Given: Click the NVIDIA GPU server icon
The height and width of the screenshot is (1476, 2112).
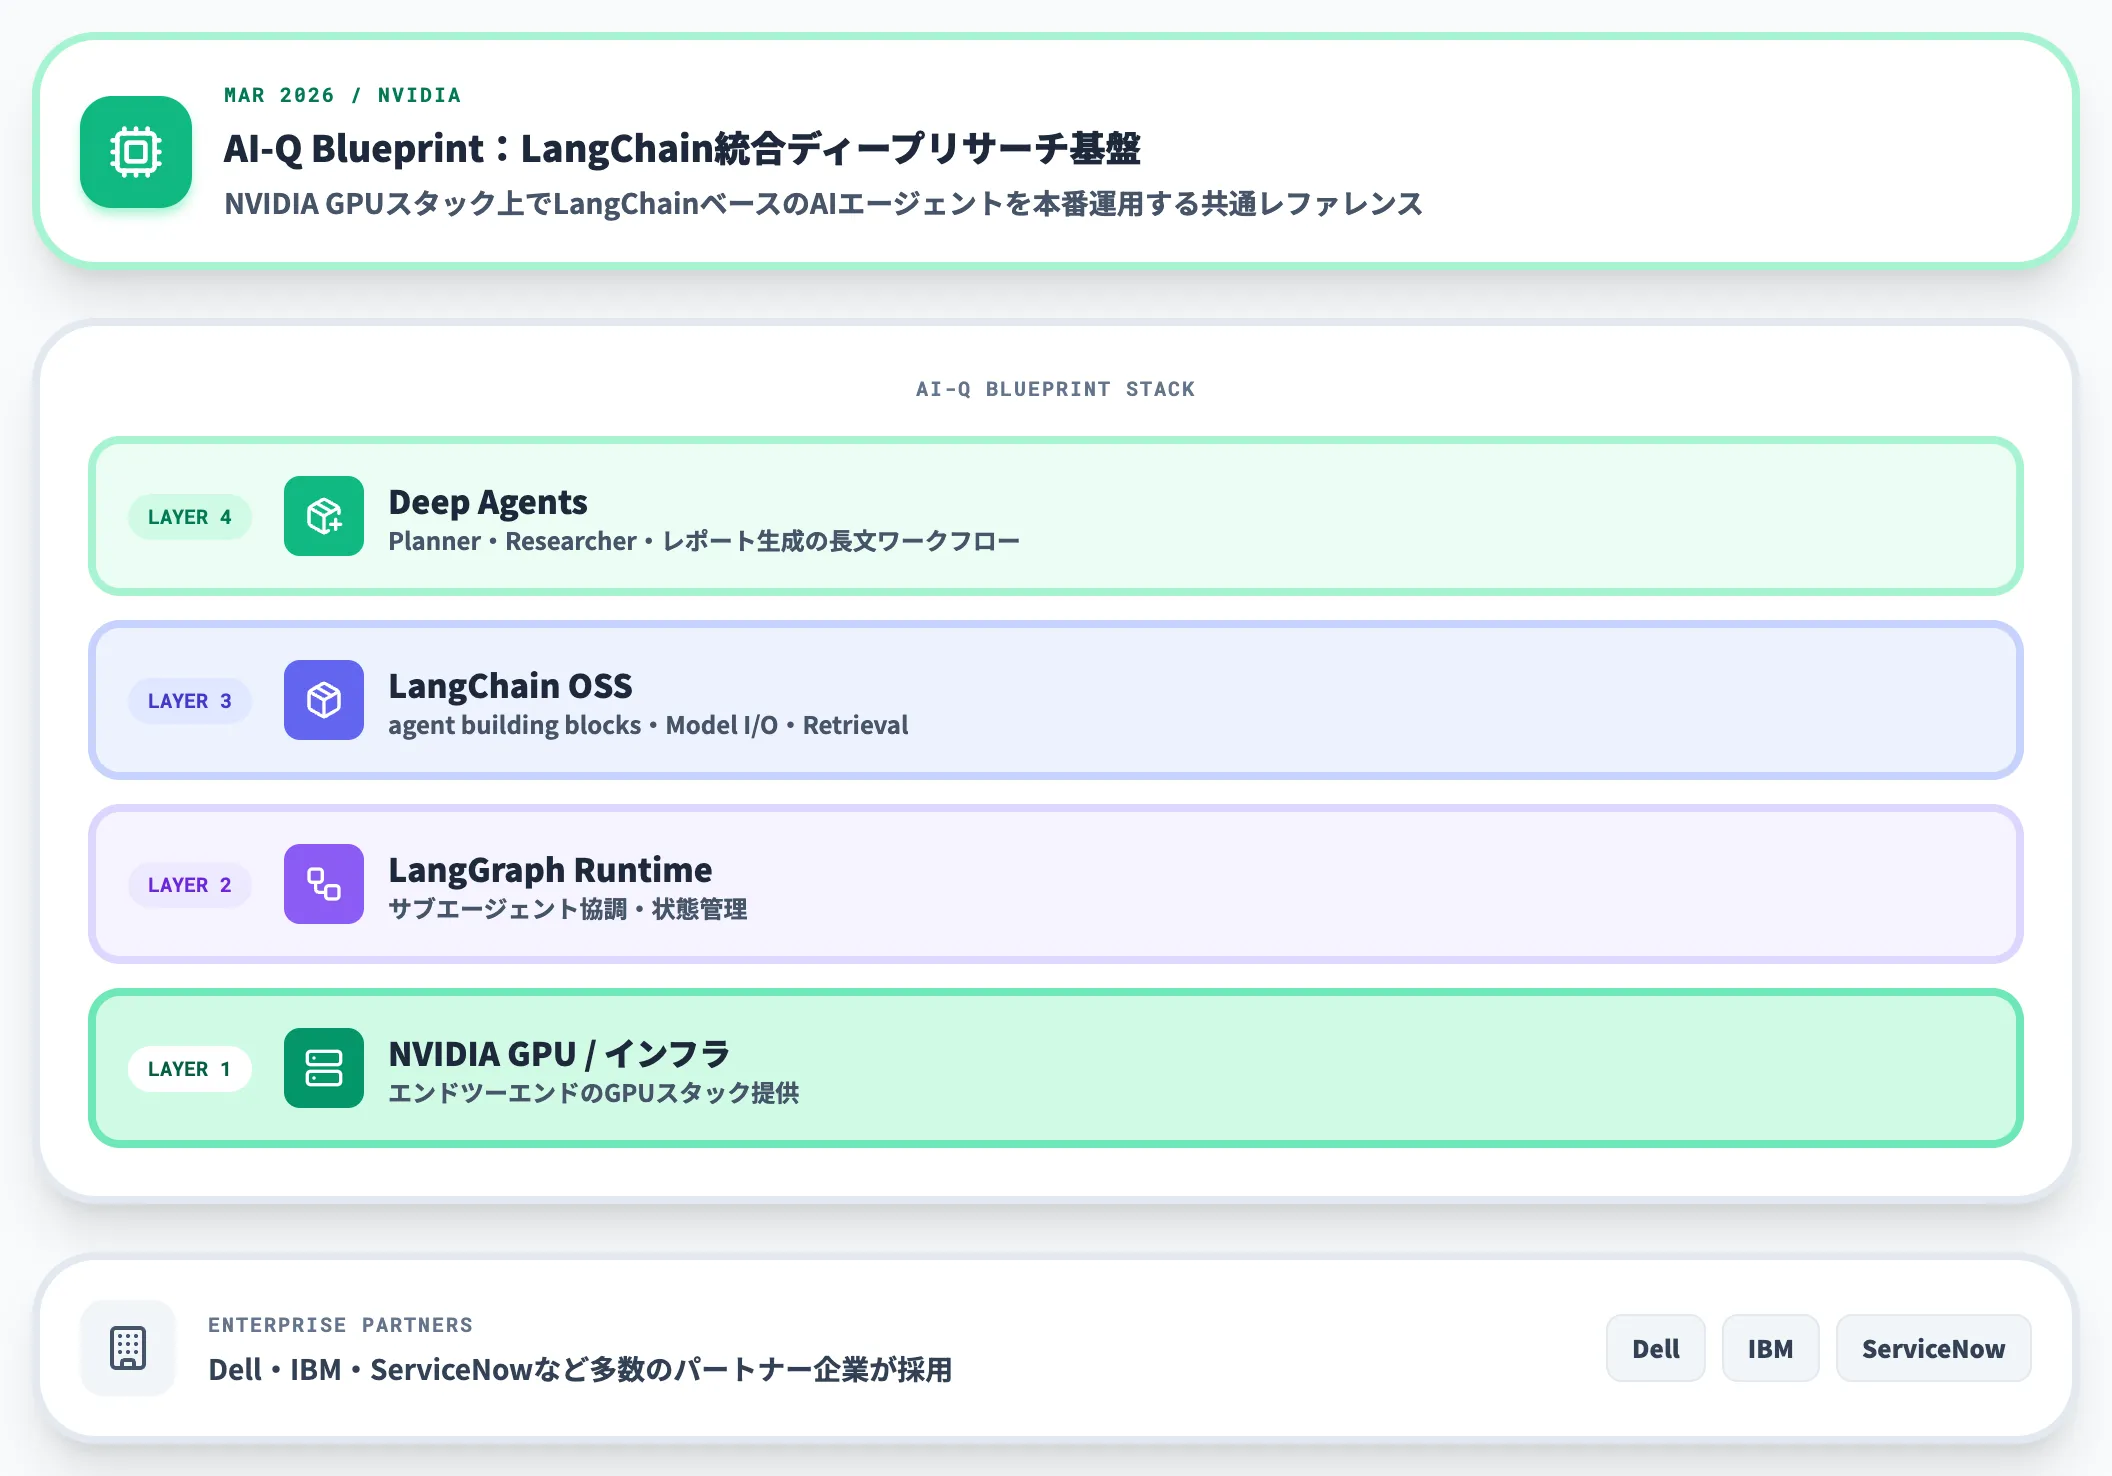Looking at the screenshot, I should point(324,1068).
